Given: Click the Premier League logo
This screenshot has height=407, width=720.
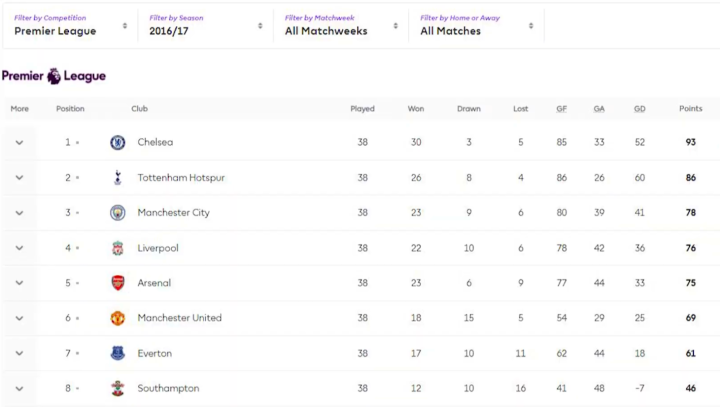Looking at the screenshot, I should (x=54, y=76).
